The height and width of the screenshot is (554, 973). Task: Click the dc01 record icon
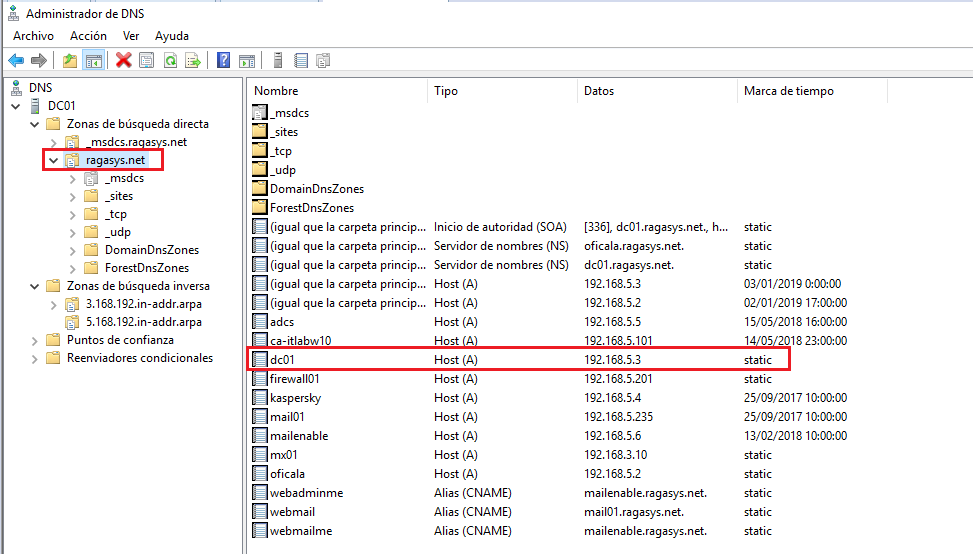[x=260, y=359]
